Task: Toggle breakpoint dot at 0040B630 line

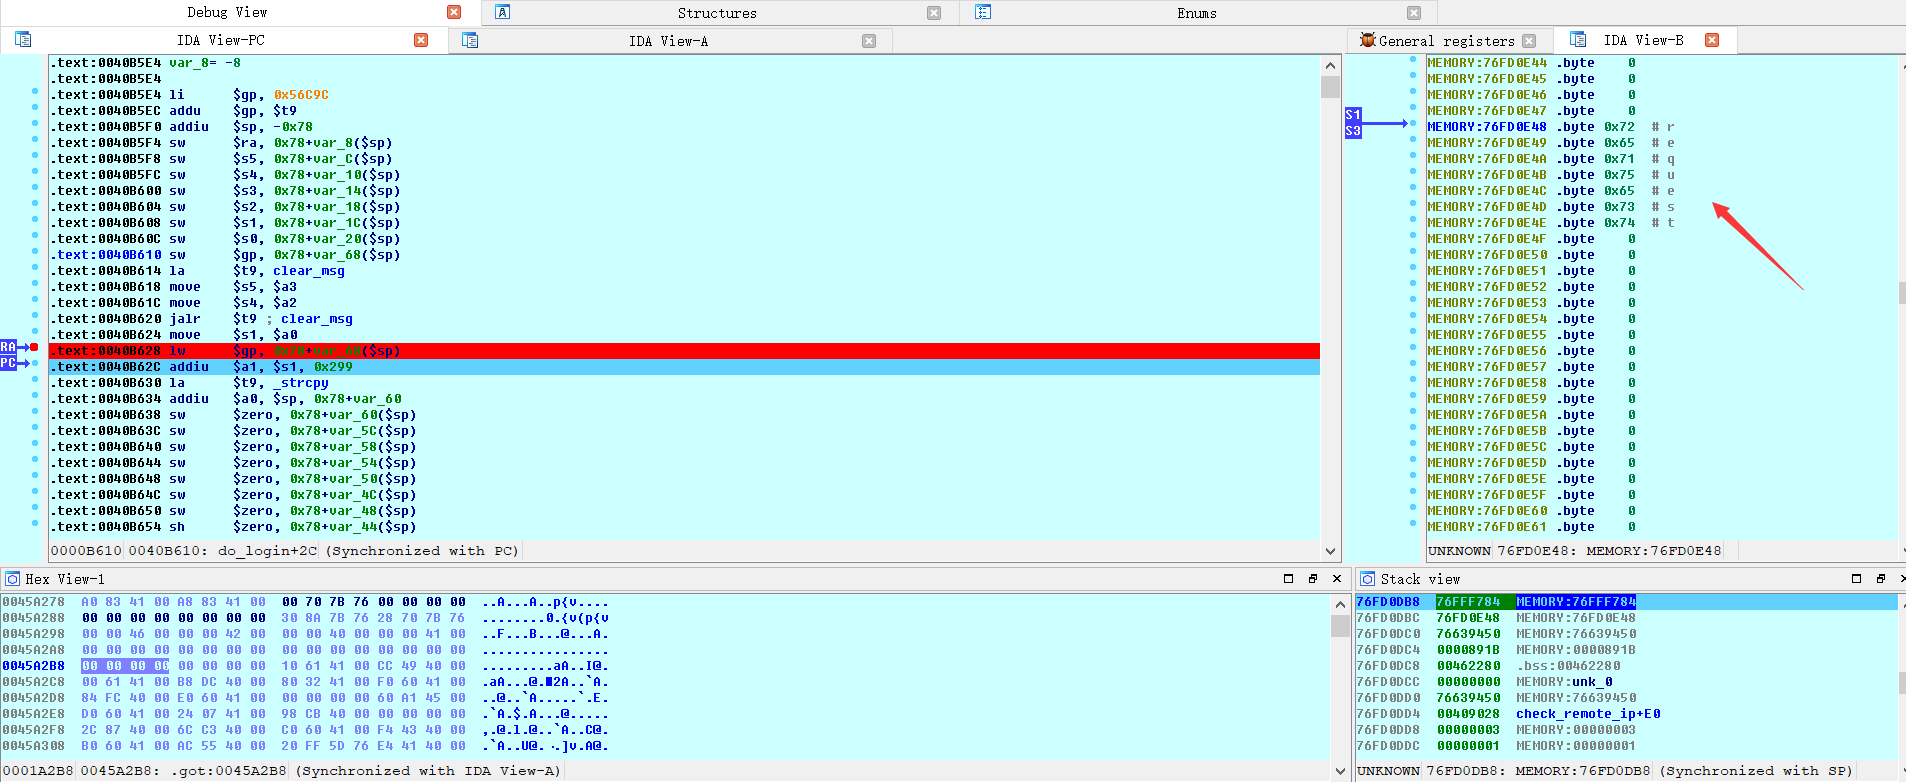Action: [x=35, y=380]
